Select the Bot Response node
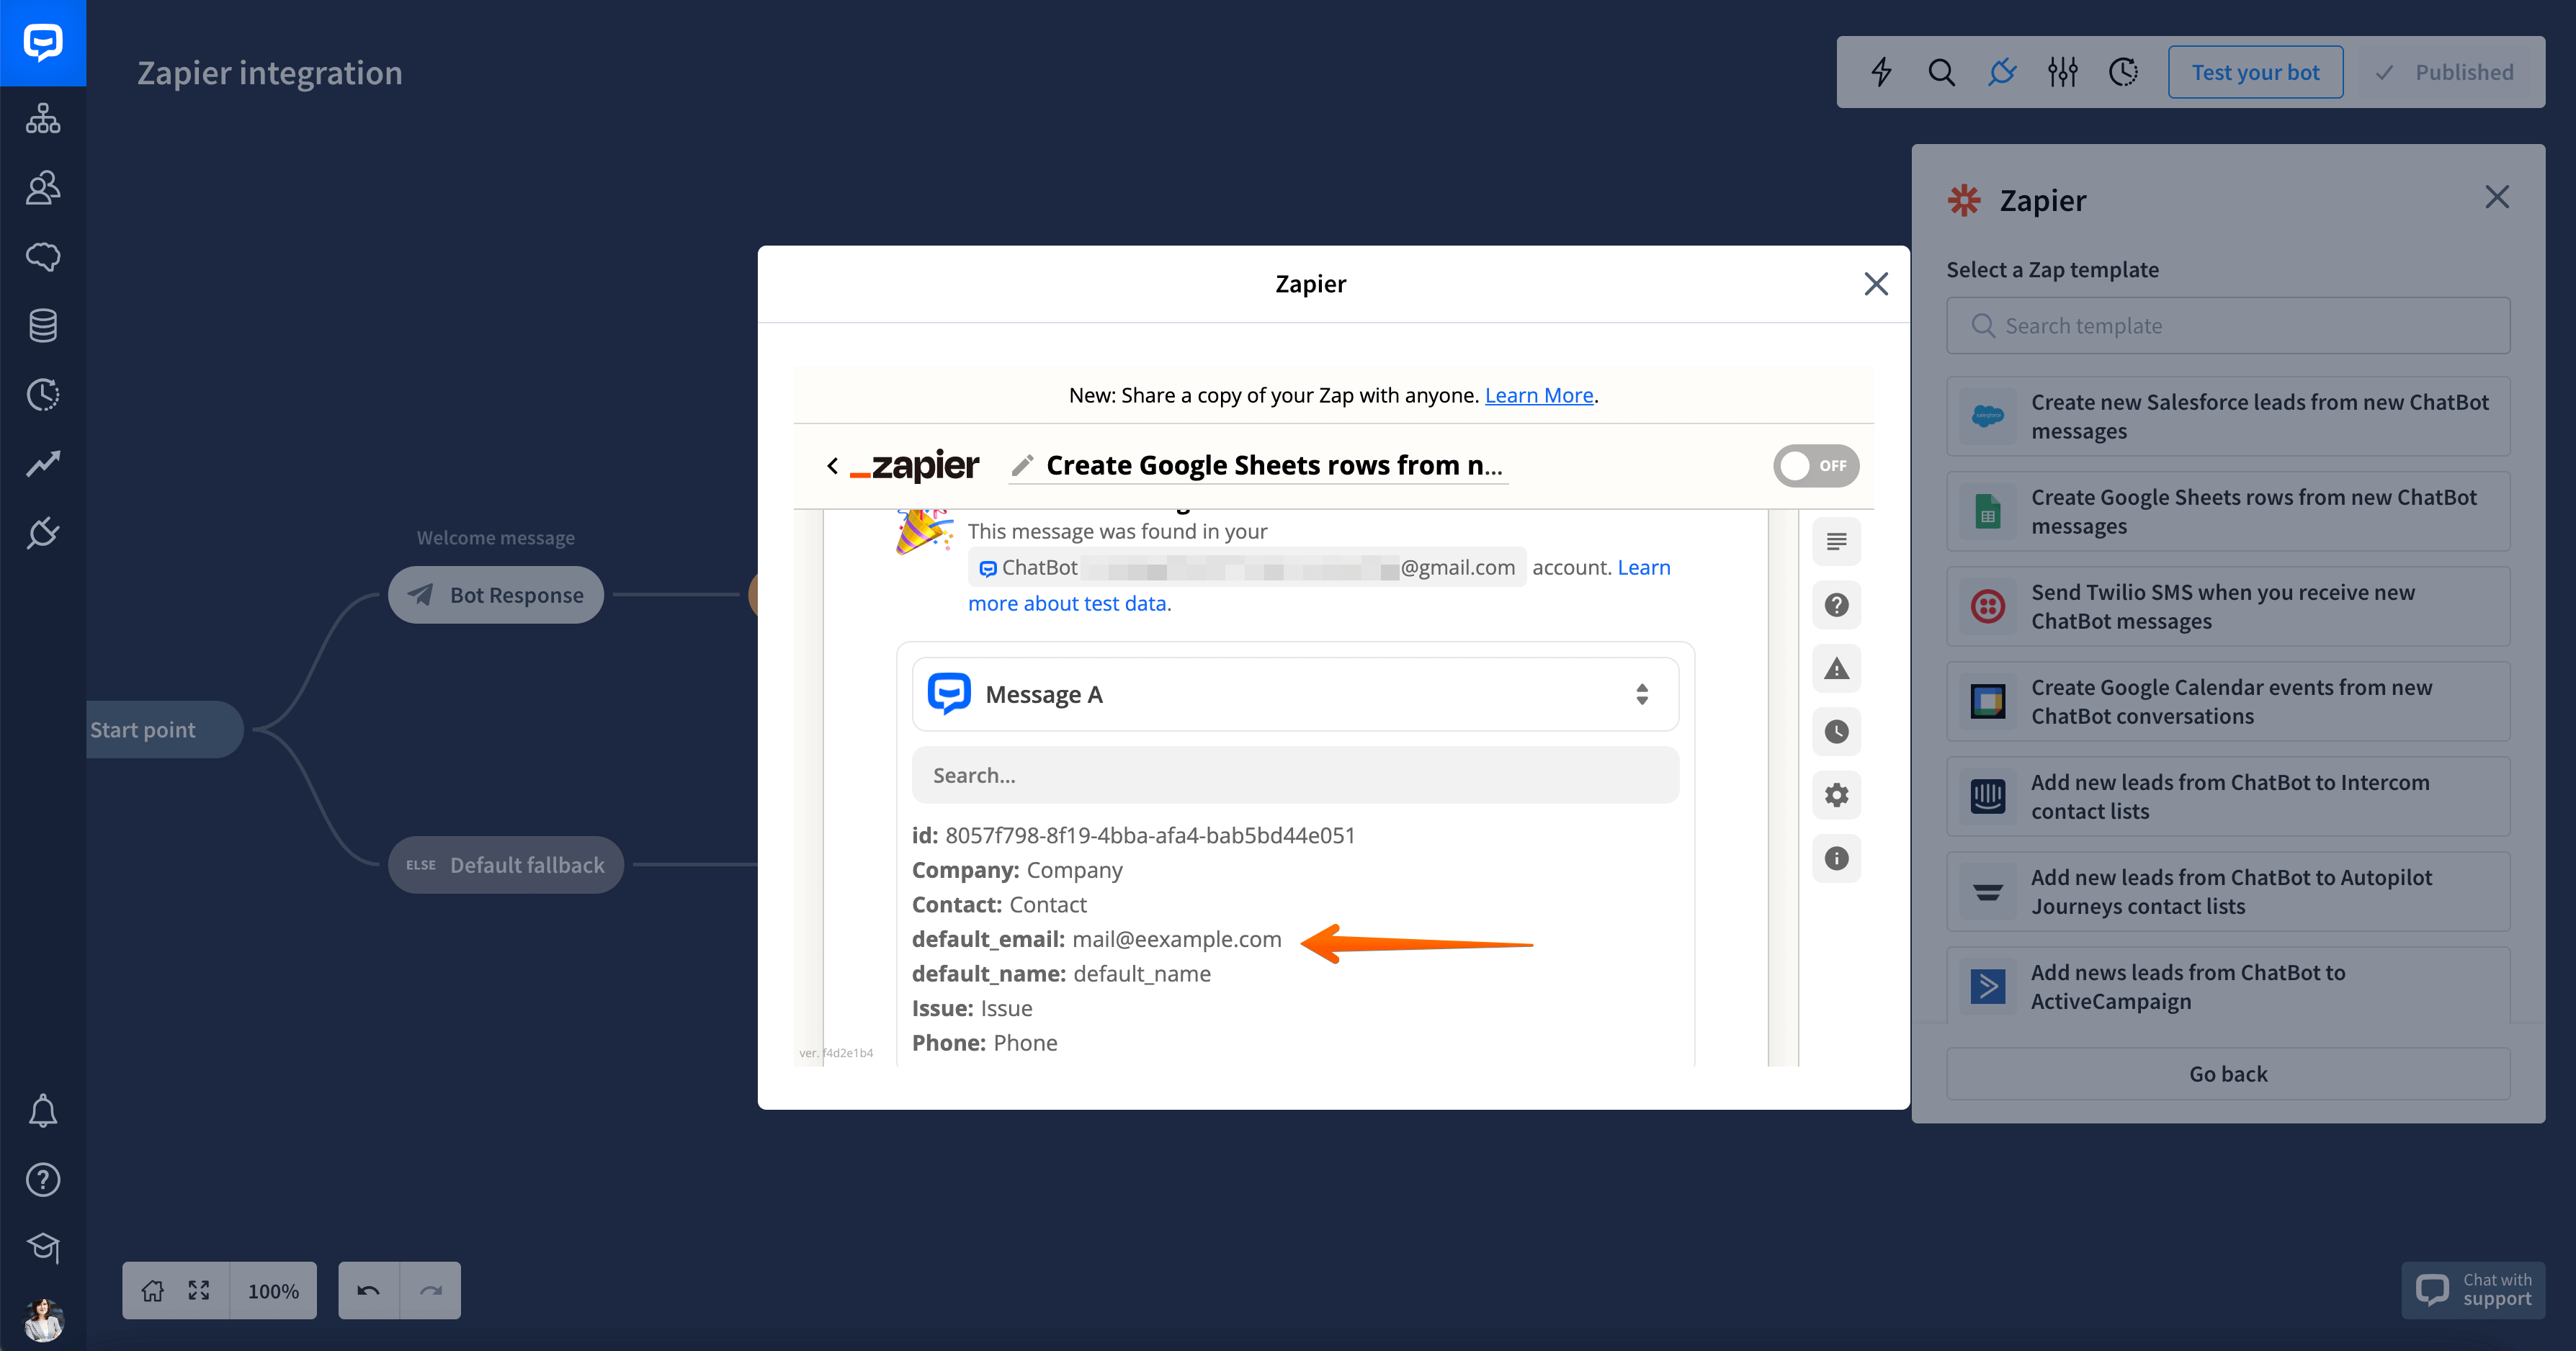 click(496, 595)
